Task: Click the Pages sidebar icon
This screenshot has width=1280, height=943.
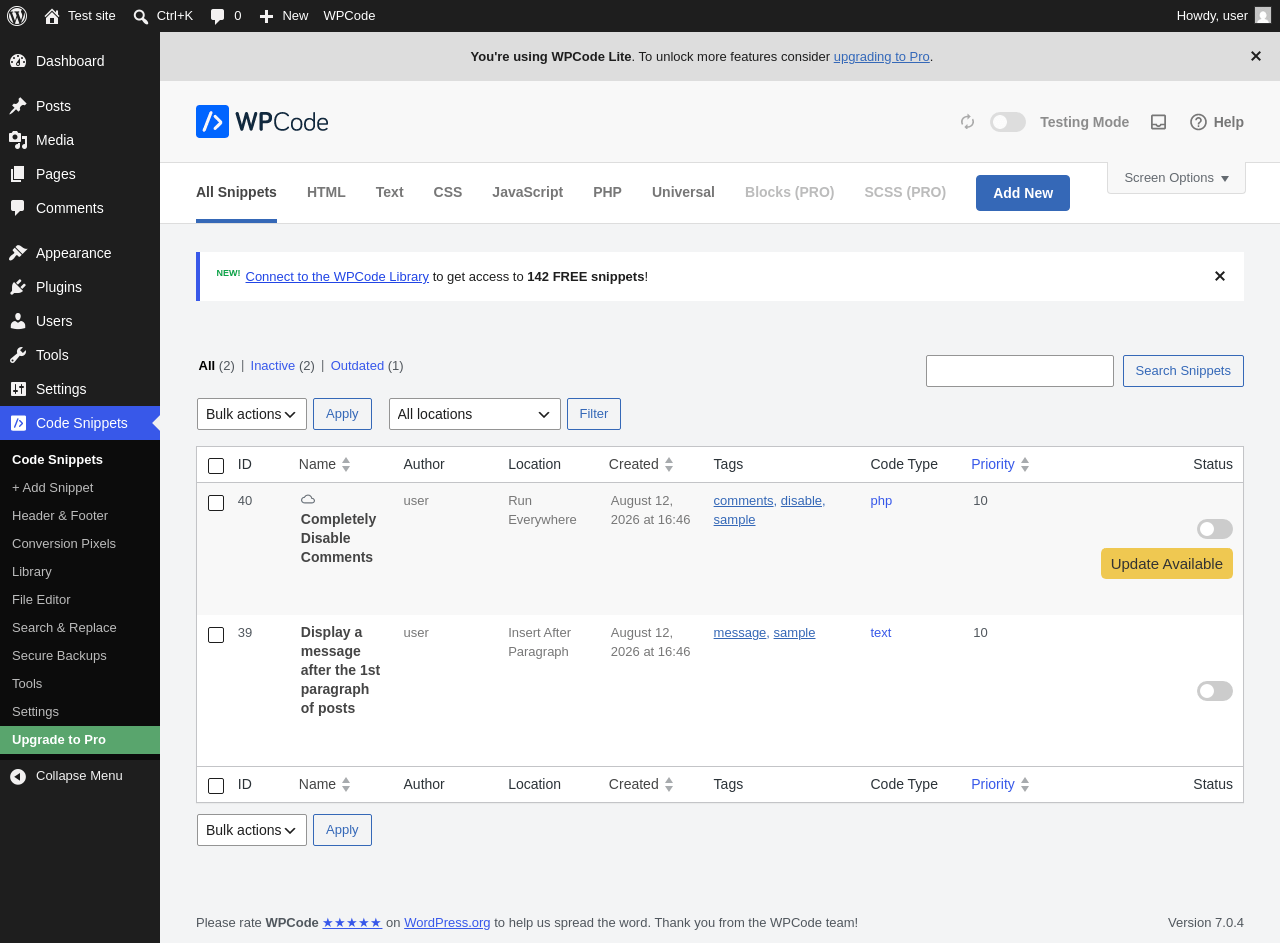Action: click(x=18, y=174)
